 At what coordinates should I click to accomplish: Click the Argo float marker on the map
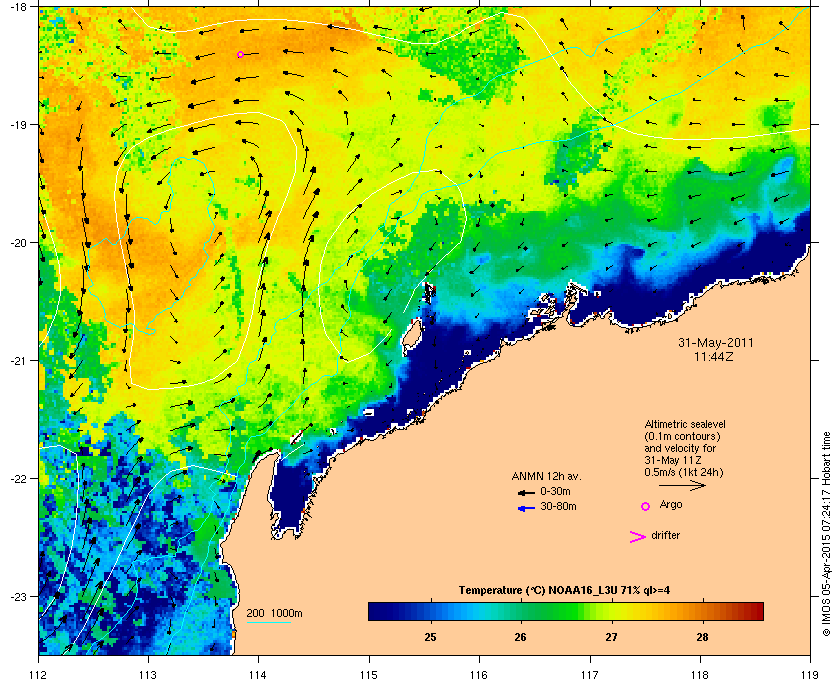pos(241,55)
